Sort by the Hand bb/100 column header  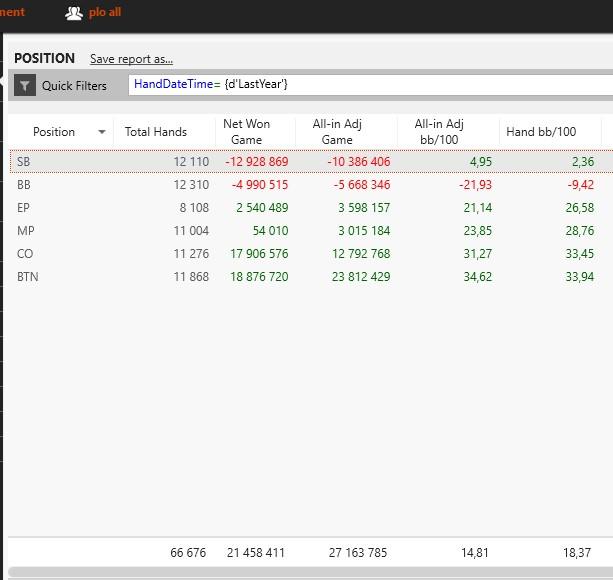pos(541,132)
